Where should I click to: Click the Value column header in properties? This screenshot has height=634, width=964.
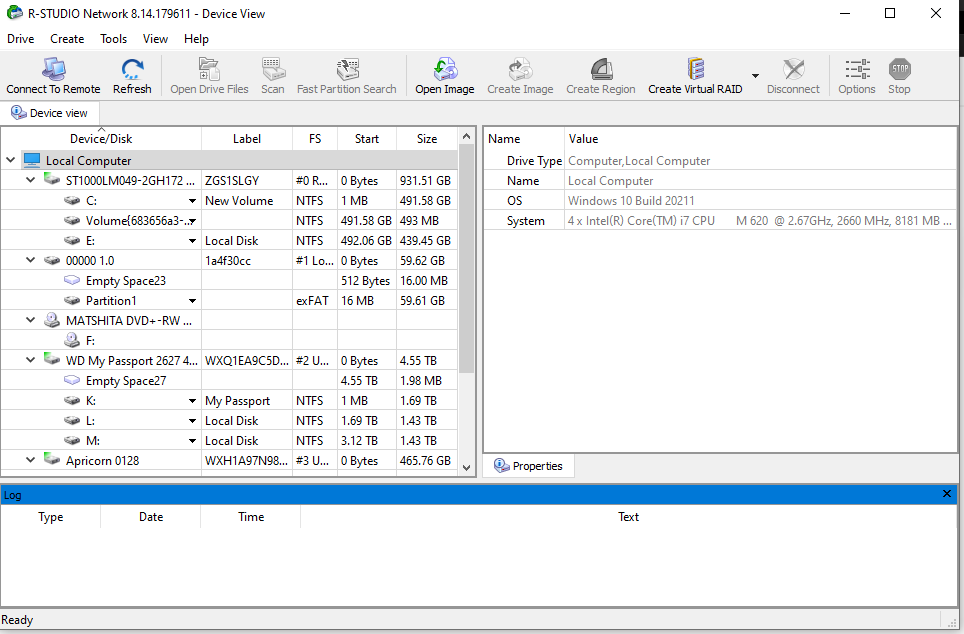(761, 139)
